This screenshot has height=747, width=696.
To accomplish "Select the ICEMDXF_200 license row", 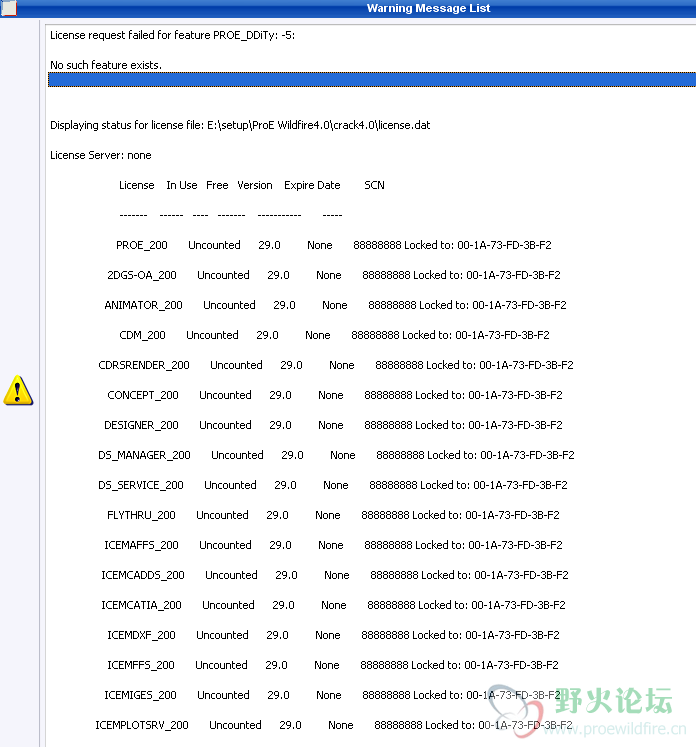I will [333, 636].
